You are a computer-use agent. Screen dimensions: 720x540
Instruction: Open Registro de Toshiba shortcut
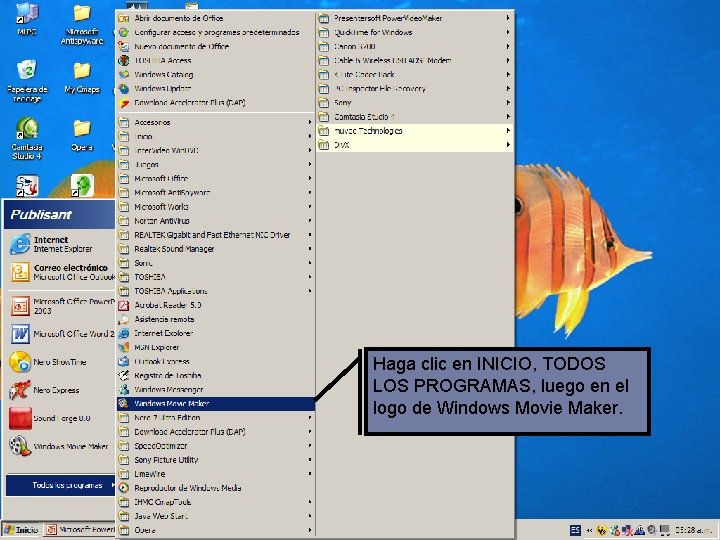point(216,376)
